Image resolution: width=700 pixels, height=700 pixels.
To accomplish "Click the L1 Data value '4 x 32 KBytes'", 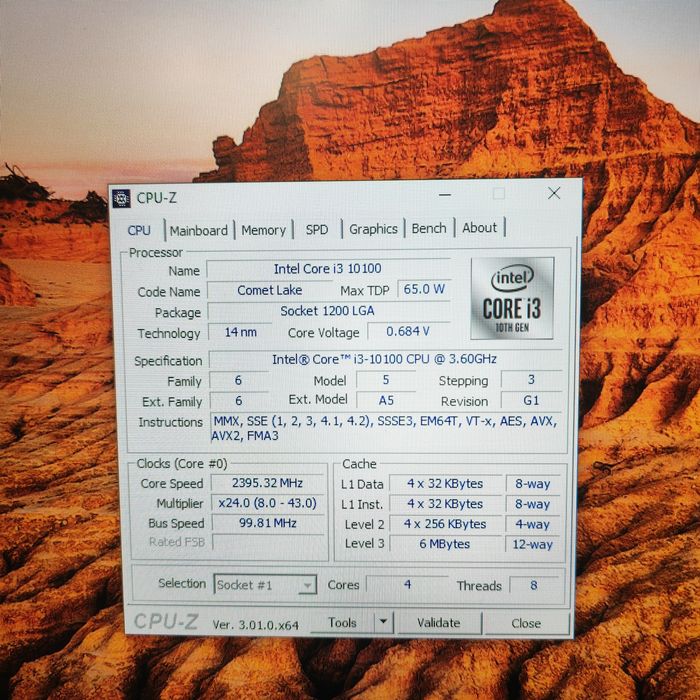I will [445, 483].
